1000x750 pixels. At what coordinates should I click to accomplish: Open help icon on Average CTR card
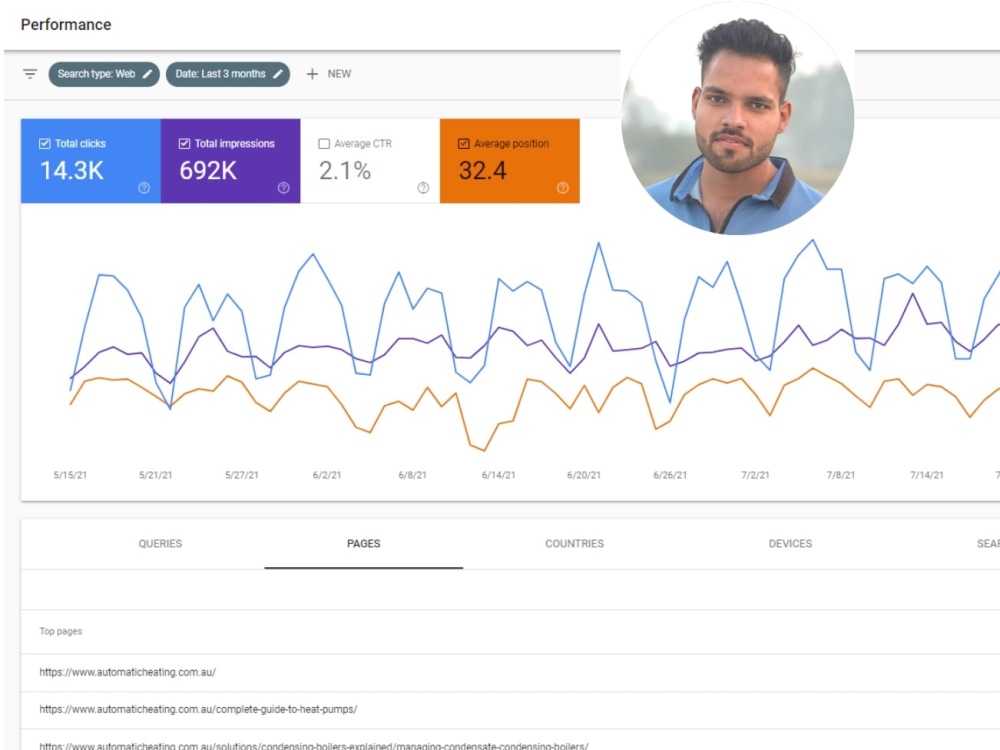click(x=423, y=188)
